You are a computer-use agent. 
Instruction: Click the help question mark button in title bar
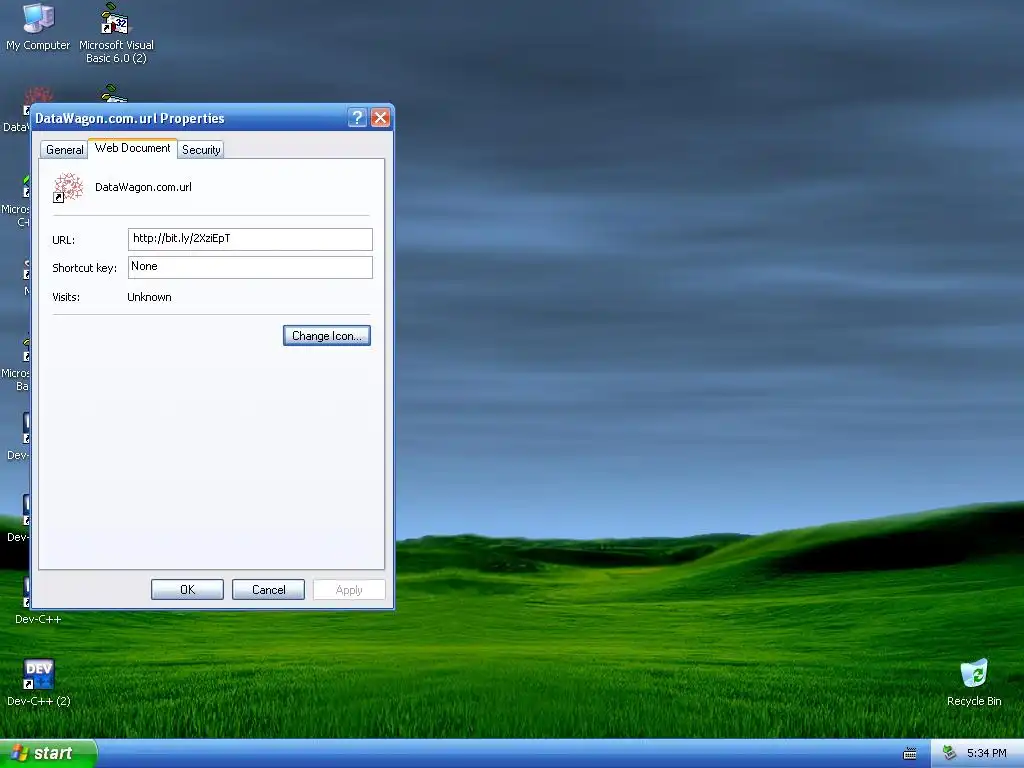point(357,118)
